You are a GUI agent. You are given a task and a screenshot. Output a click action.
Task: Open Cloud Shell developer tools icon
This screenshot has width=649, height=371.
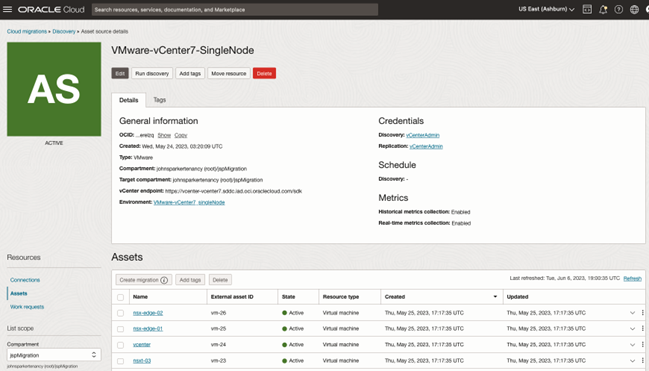pos(587,9)
